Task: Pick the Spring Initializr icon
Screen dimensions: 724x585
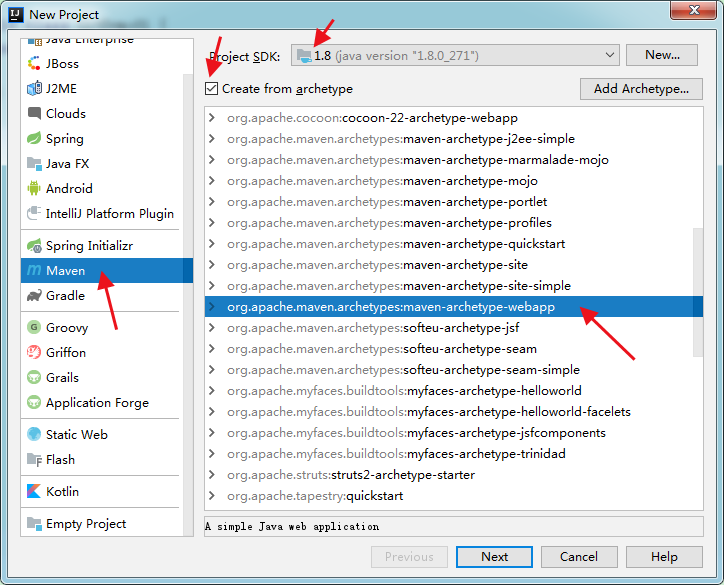Action: click(34, 245)
